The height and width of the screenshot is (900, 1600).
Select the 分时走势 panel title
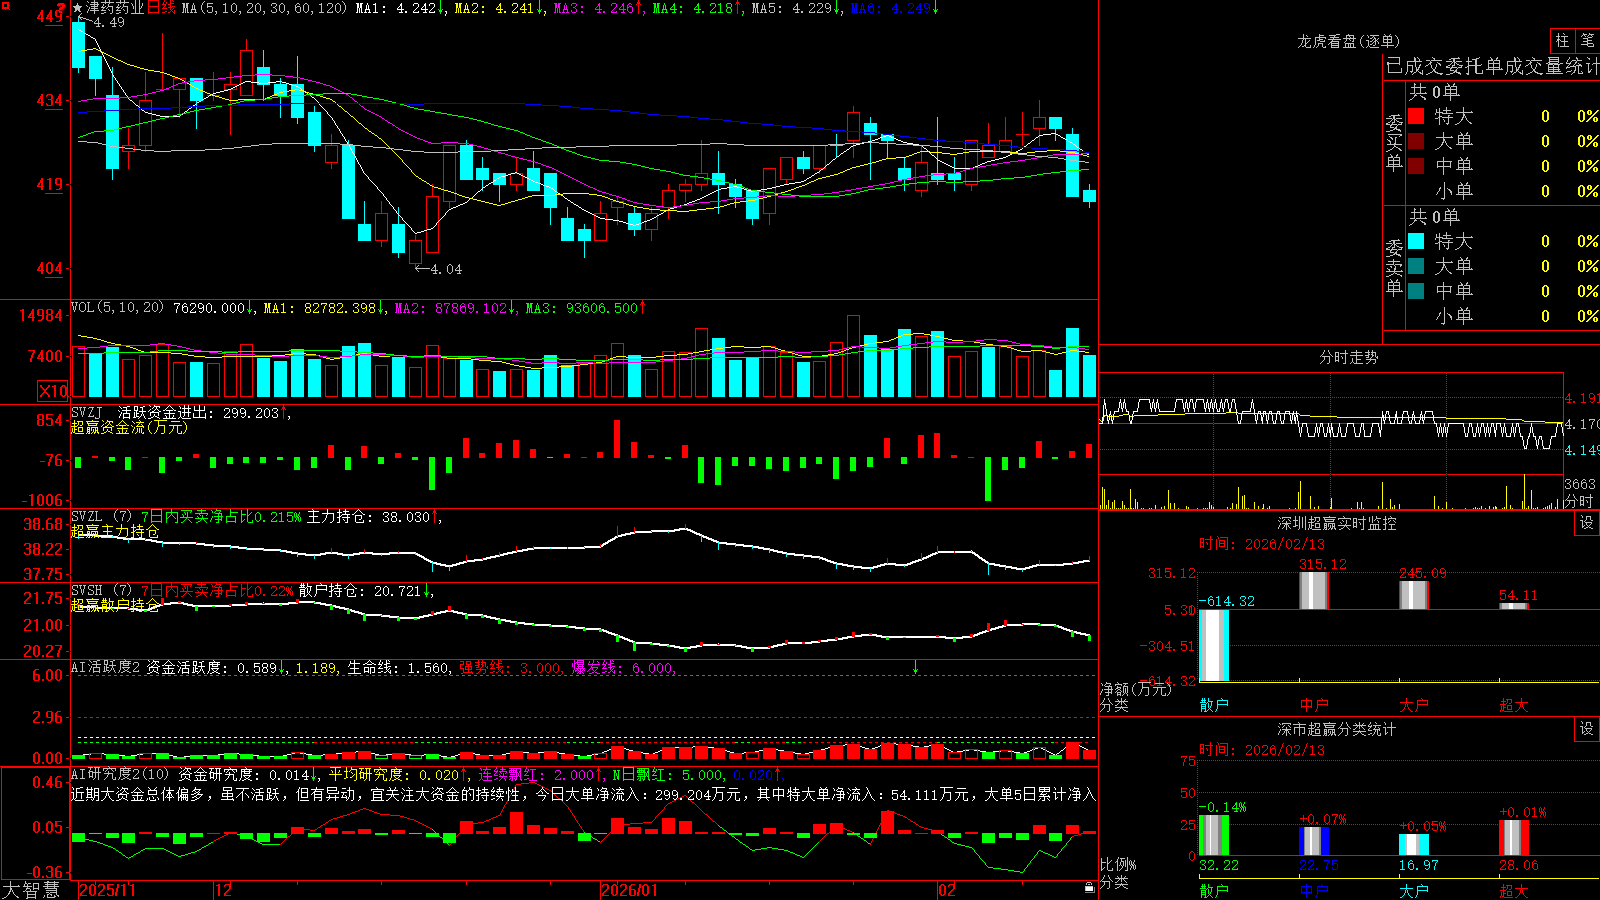pos(1348,357)
